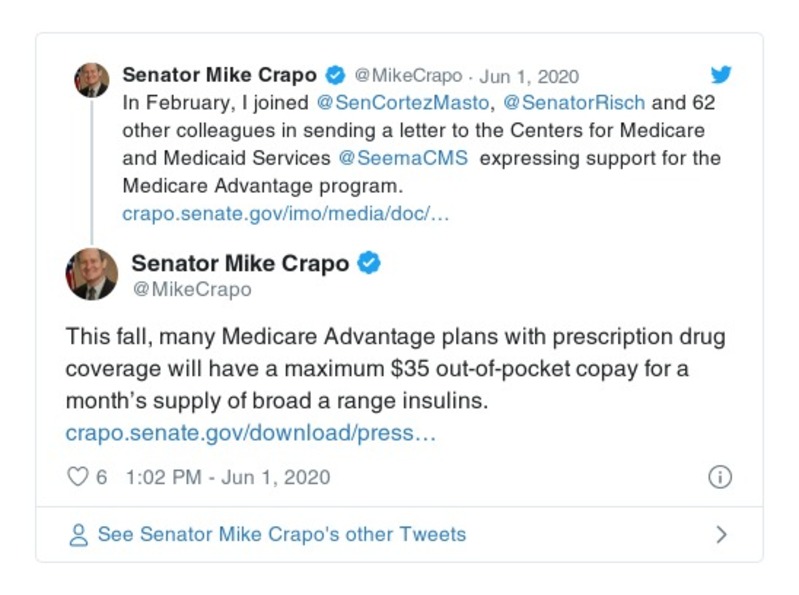Click the Jun 1, 2020 date in quoted tweet
This screenshot has width=799, height=595.
tap(529, 76)
